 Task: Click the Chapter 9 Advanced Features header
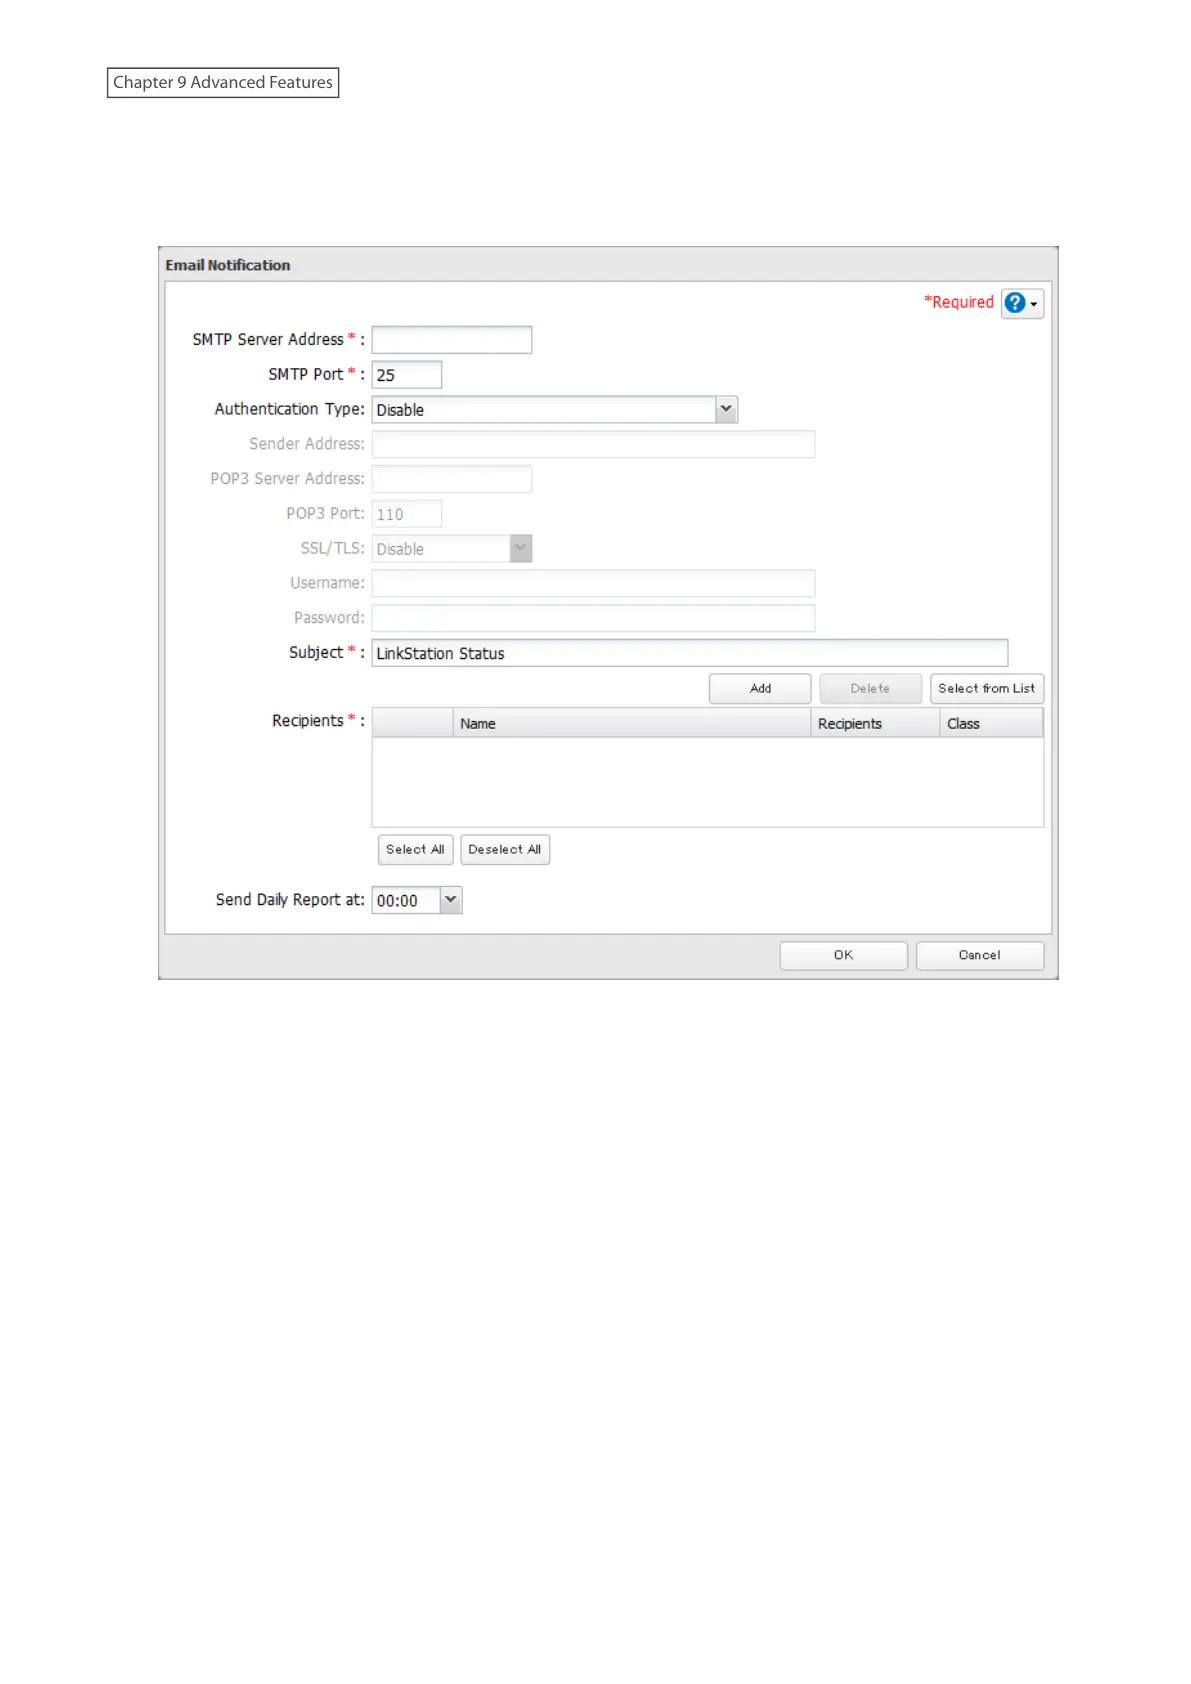[223, 82]
